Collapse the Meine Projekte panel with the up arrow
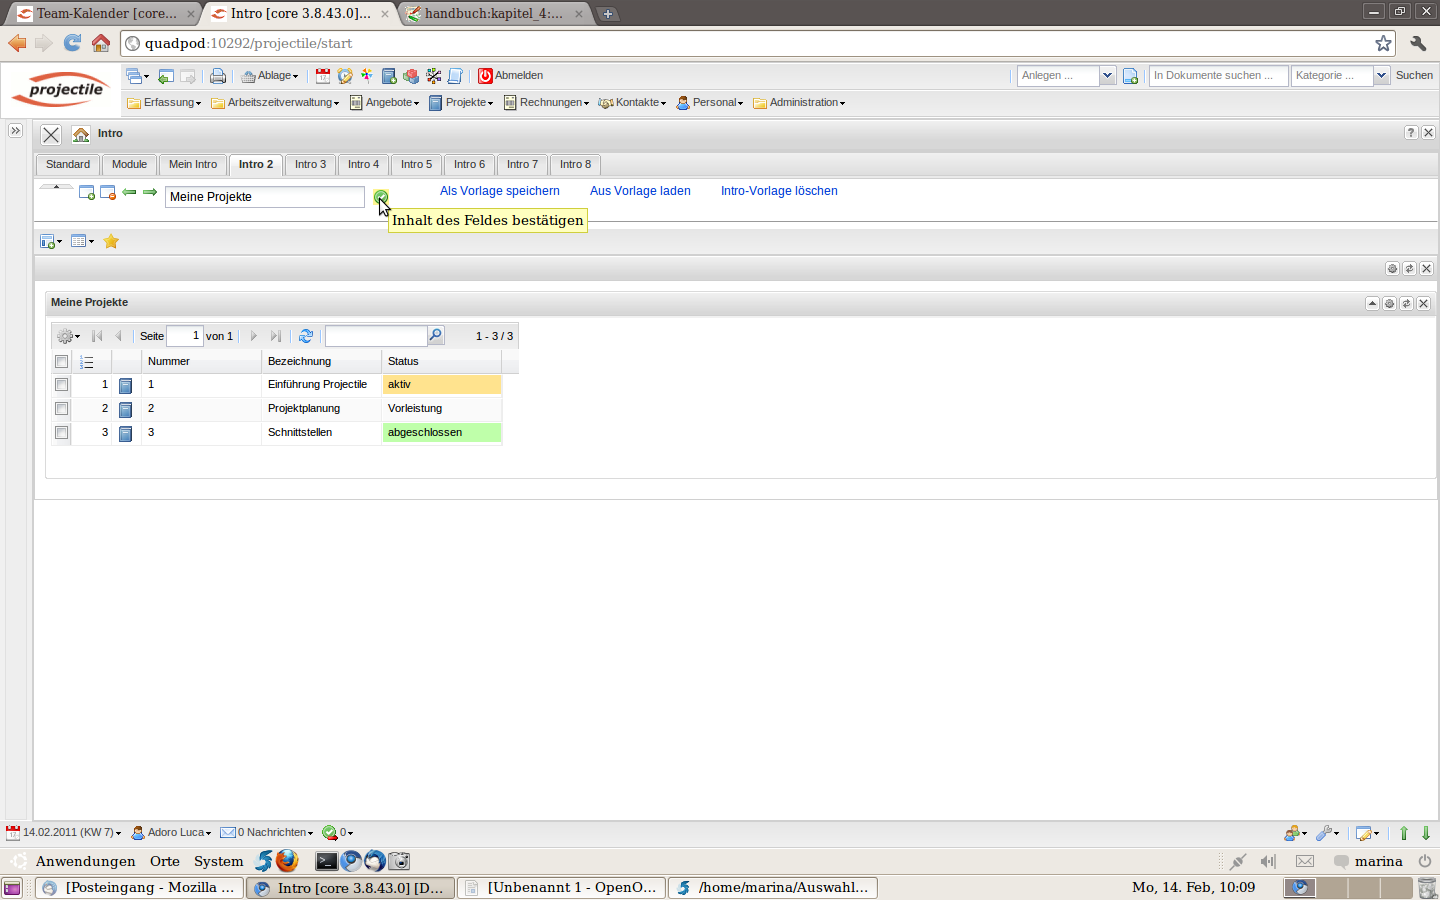The image size is (1440, 900). 1372,303
